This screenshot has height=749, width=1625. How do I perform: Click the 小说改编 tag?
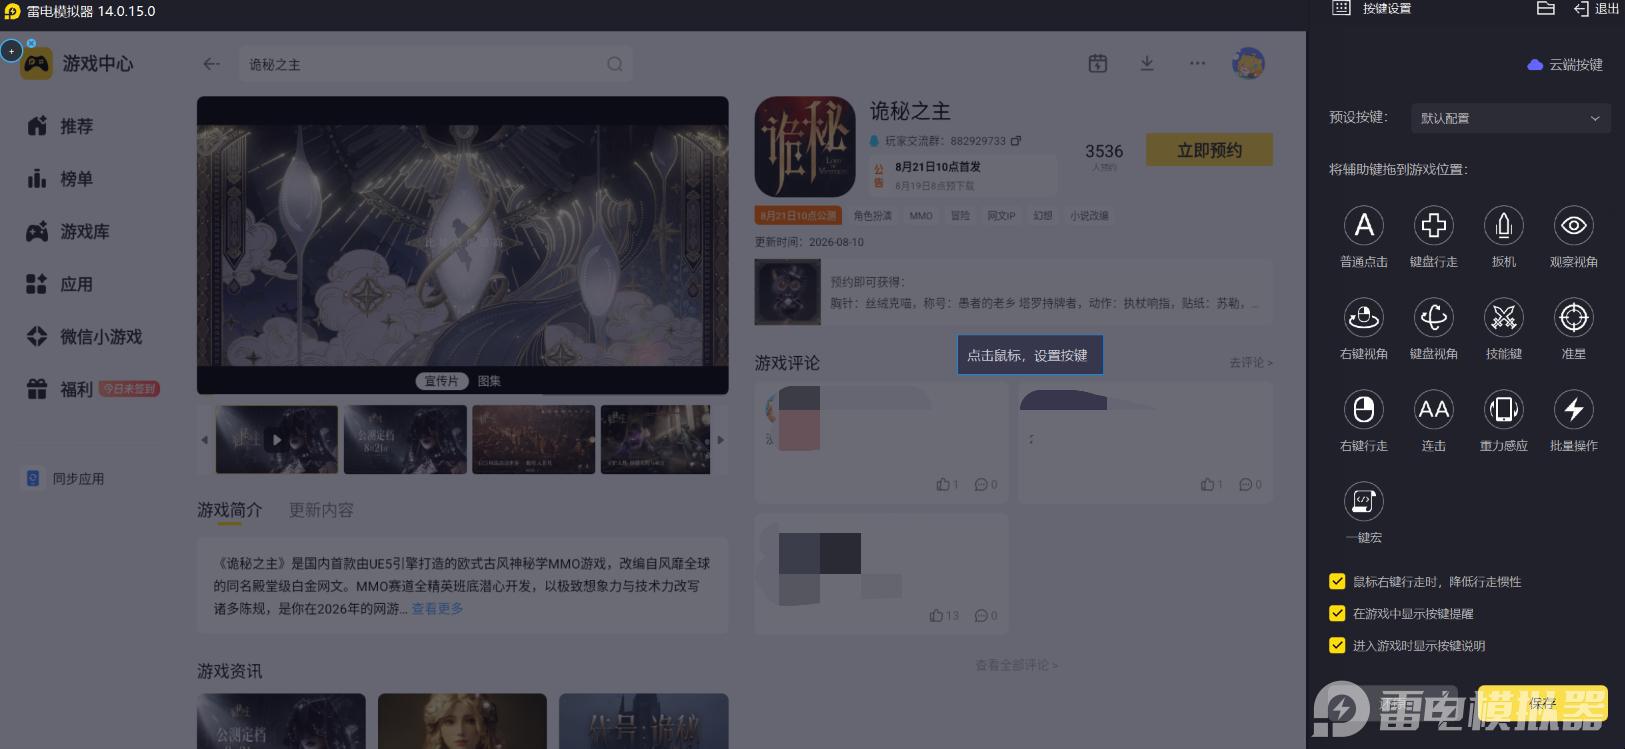tap(1089, 216)
